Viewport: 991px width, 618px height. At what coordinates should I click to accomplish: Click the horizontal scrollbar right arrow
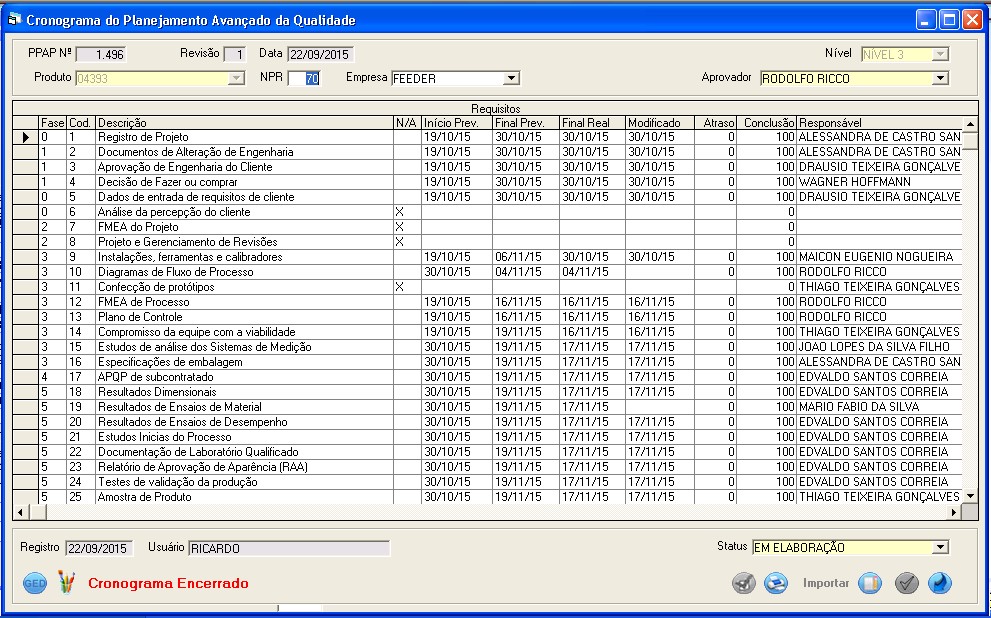(955, 512)
